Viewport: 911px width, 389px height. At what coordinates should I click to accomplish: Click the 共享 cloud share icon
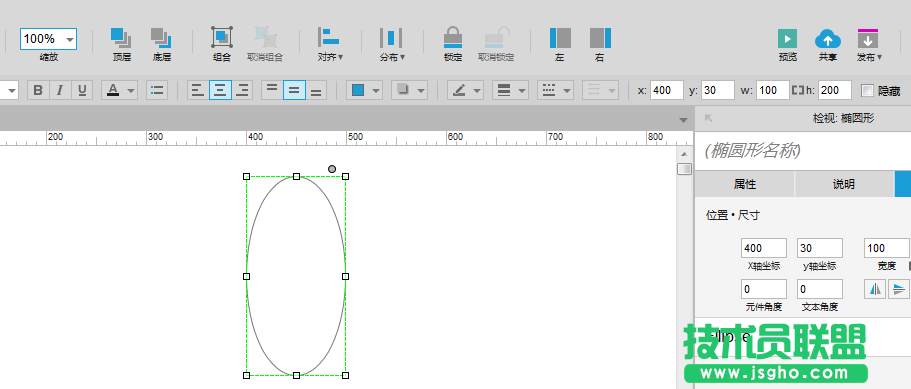[828, 39]
